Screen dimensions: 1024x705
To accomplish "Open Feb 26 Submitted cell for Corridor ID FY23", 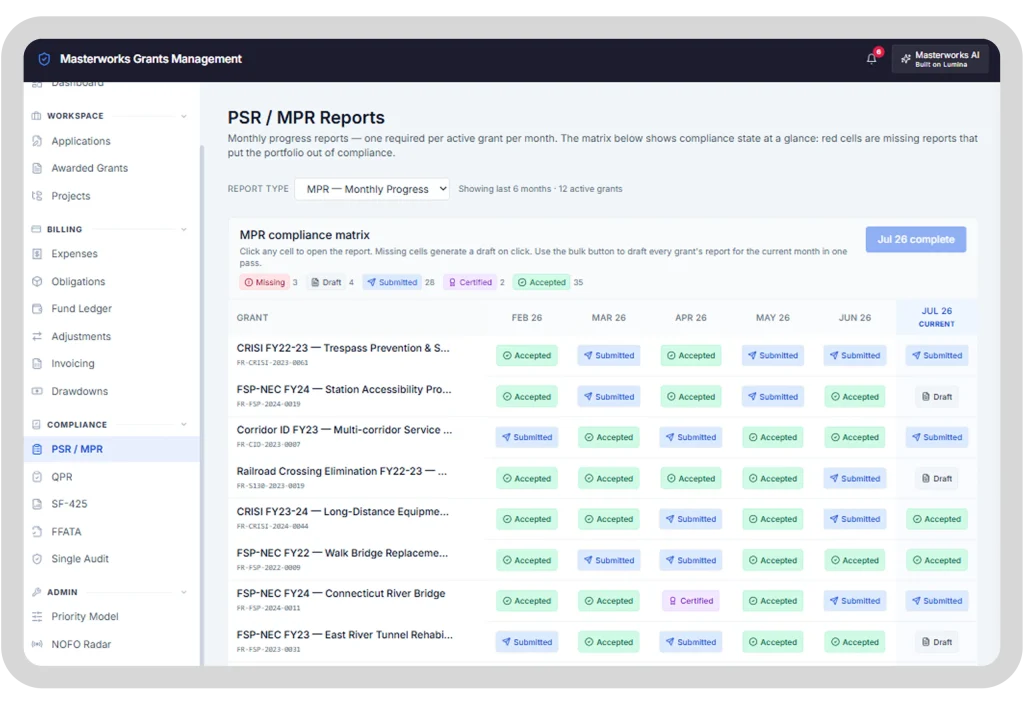I will pyautogui.click(x=526, y=437).
